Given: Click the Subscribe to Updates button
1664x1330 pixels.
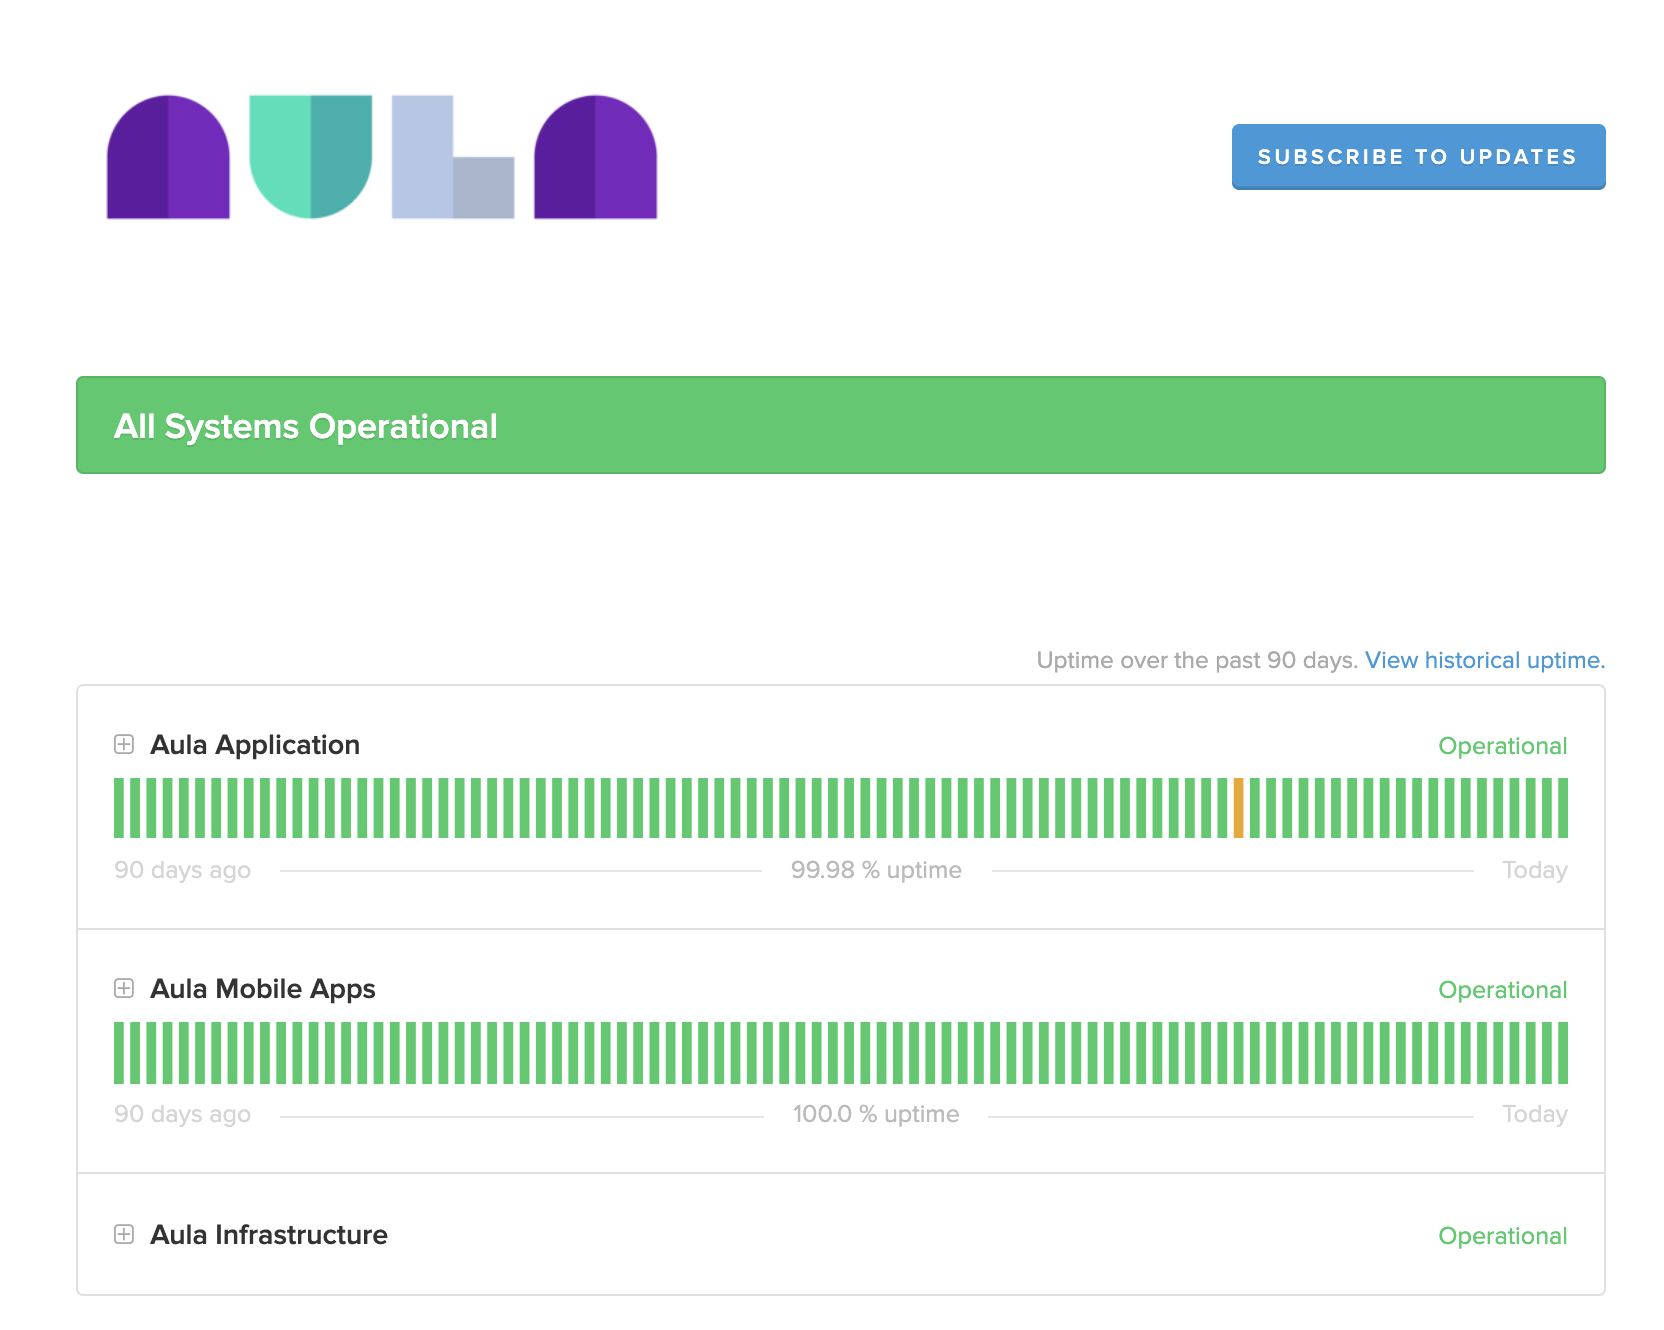Looking at the screenshot, I should [1418, 157].
